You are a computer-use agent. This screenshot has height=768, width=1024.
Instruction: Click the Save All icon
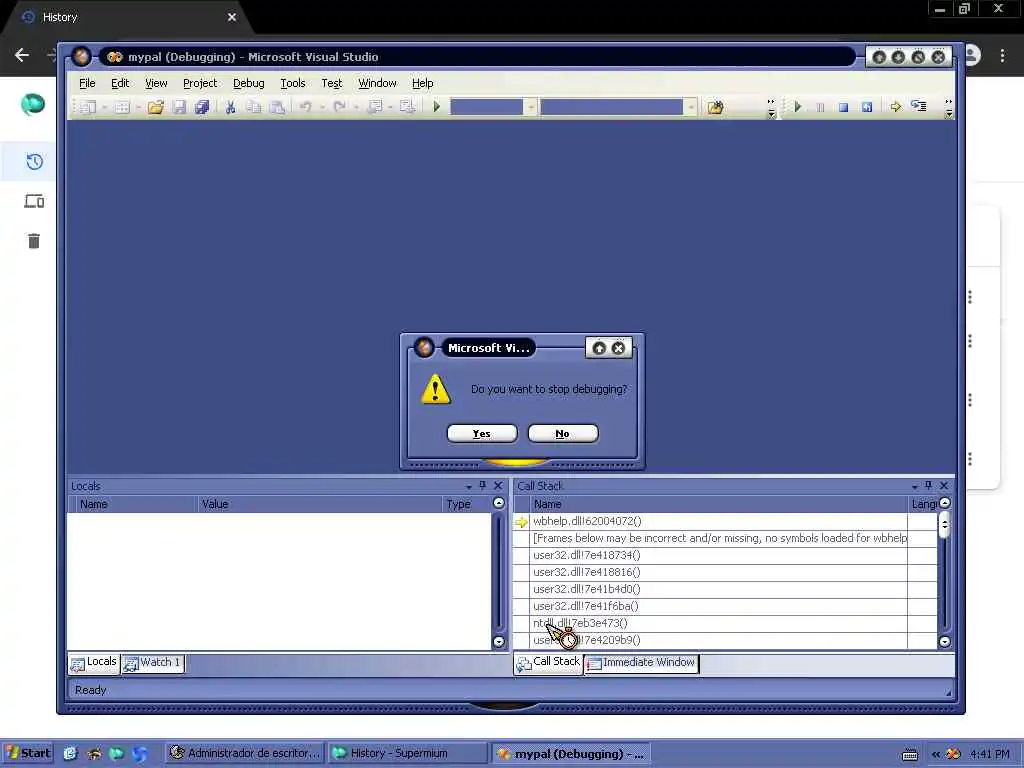pos(202,107)
